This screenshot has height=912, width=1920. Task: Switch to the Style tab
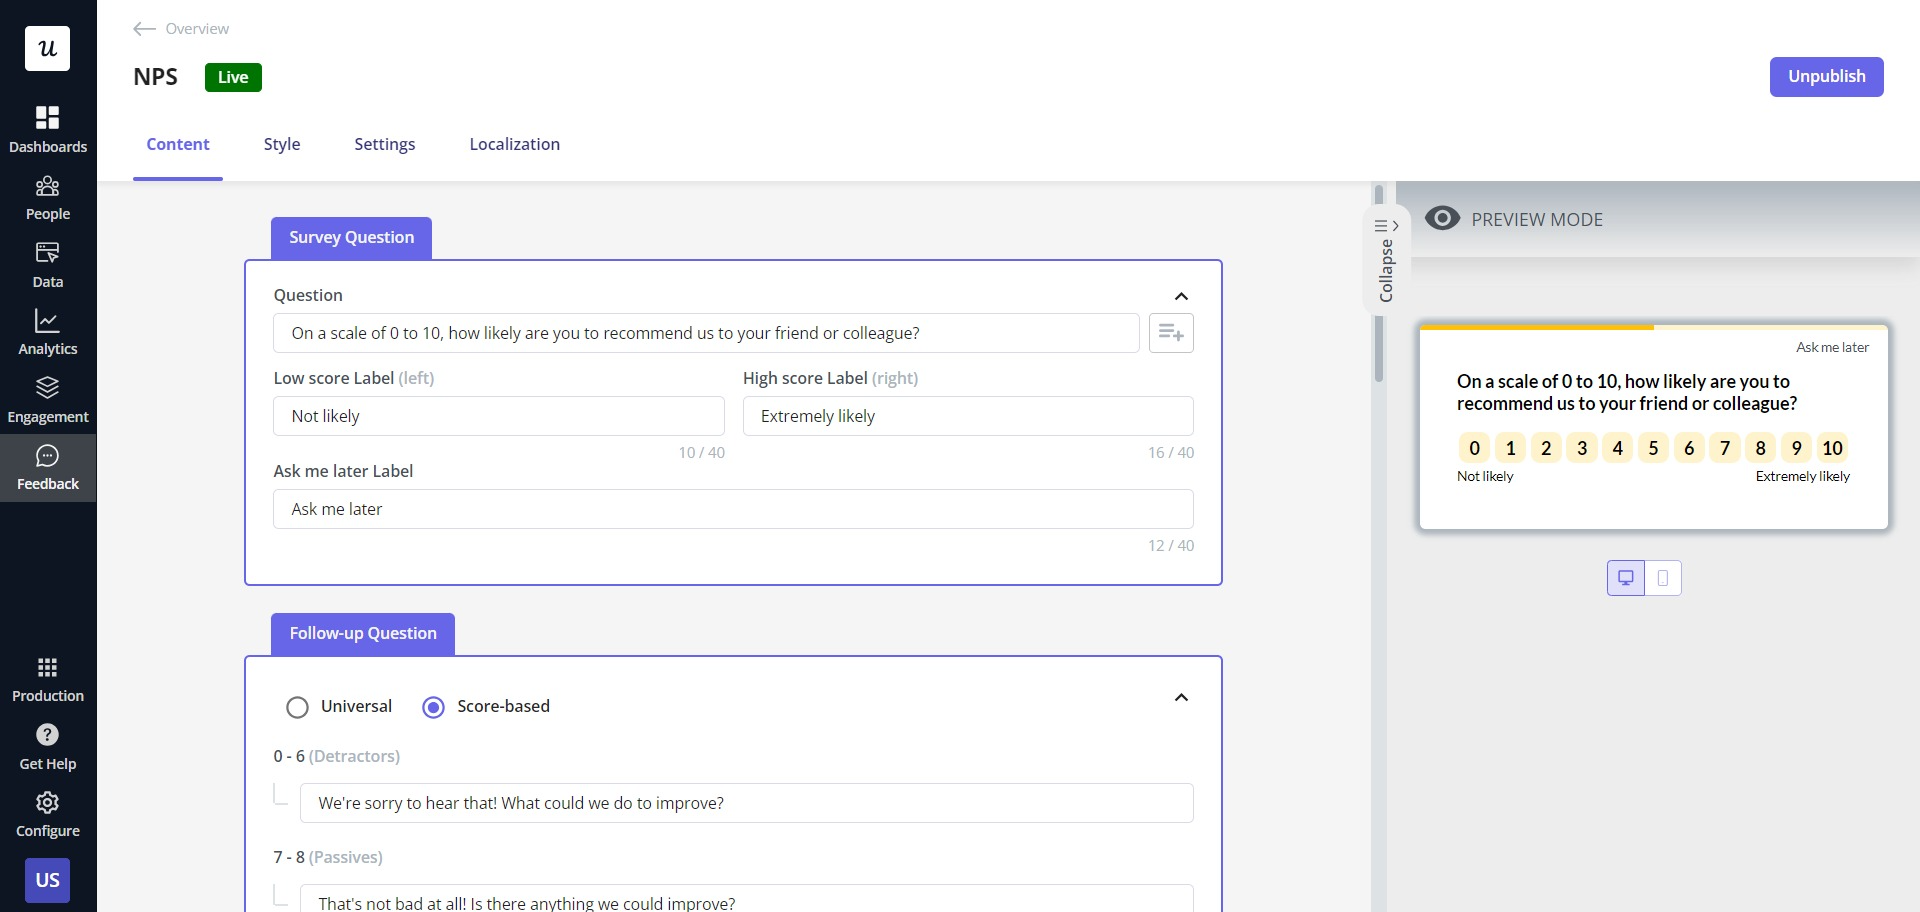tap(281, 144)
